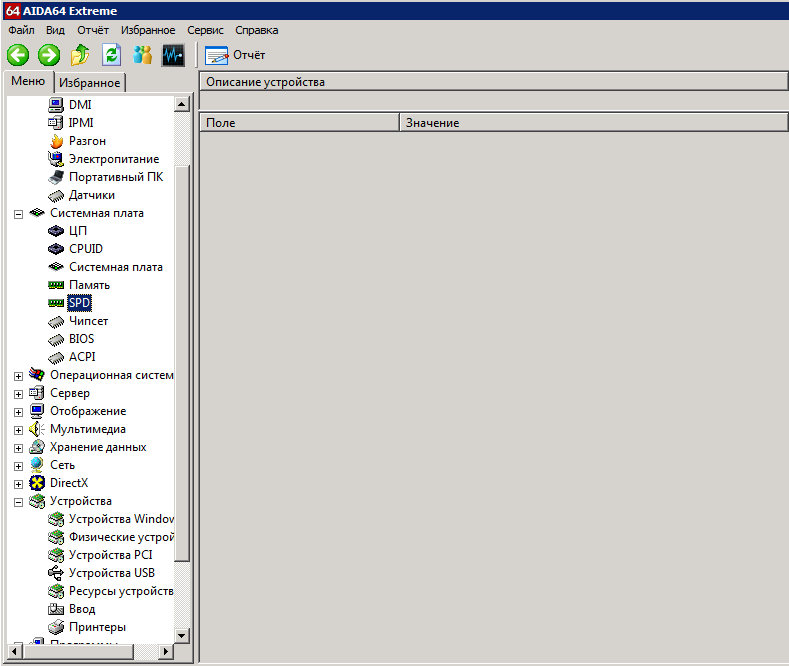Open the Справка menu
Viewport: 789px width, 666px height.
(x=257, y=30)
